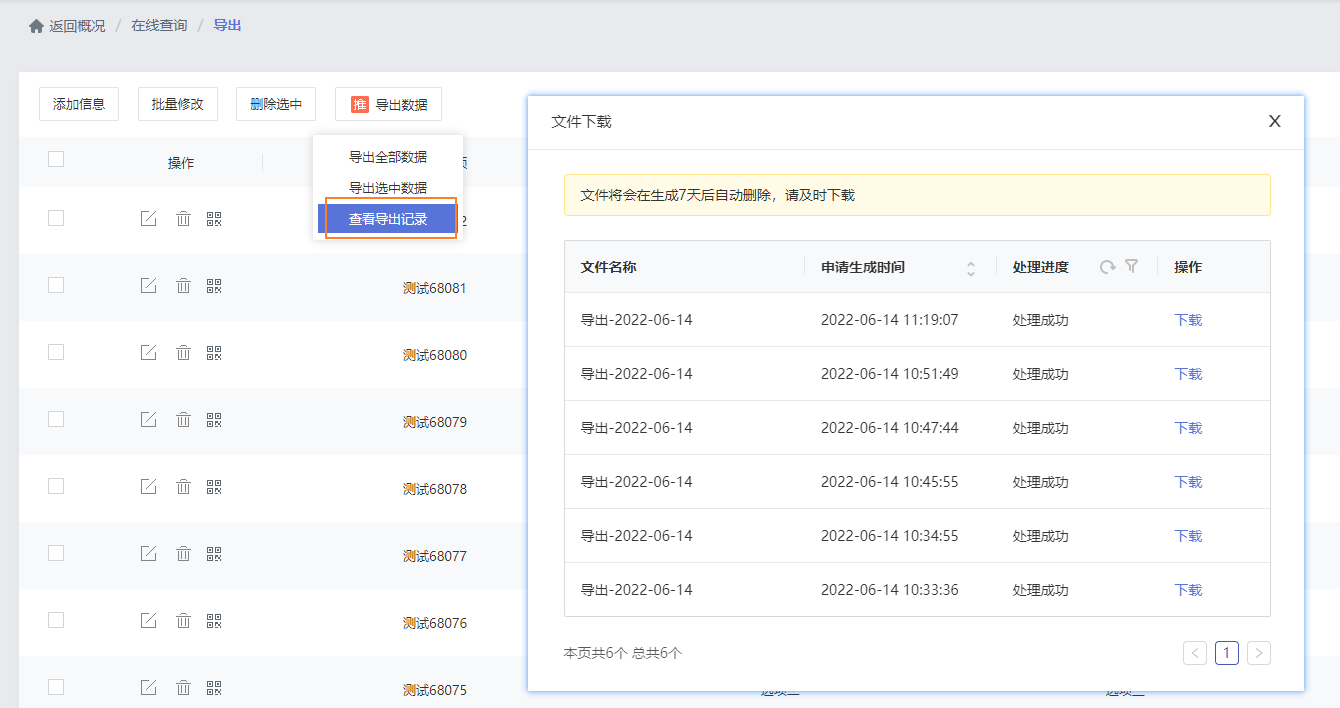Click the 导出 breadcrumb
Image resolution: width=1340 pixels, height=708 pixels.
tap(227, 25)
